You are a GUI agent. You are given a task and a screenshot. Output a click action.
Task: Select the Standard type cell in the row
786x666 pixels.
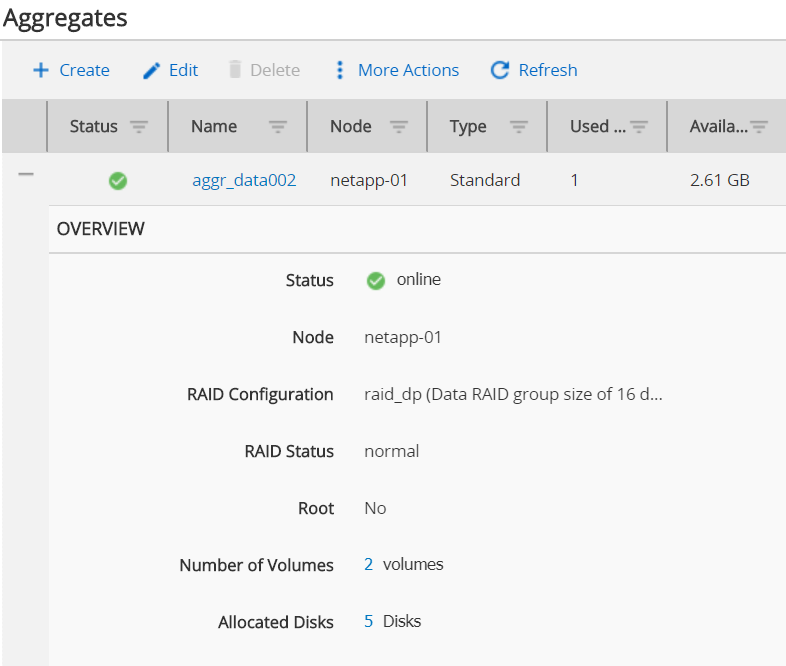485,181
